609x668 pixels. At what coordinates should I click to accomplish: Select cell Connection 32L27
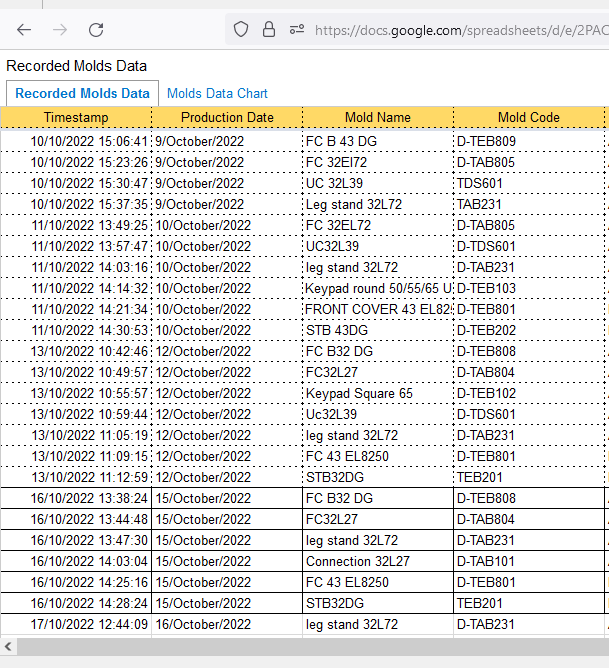[x=378, y=561]
